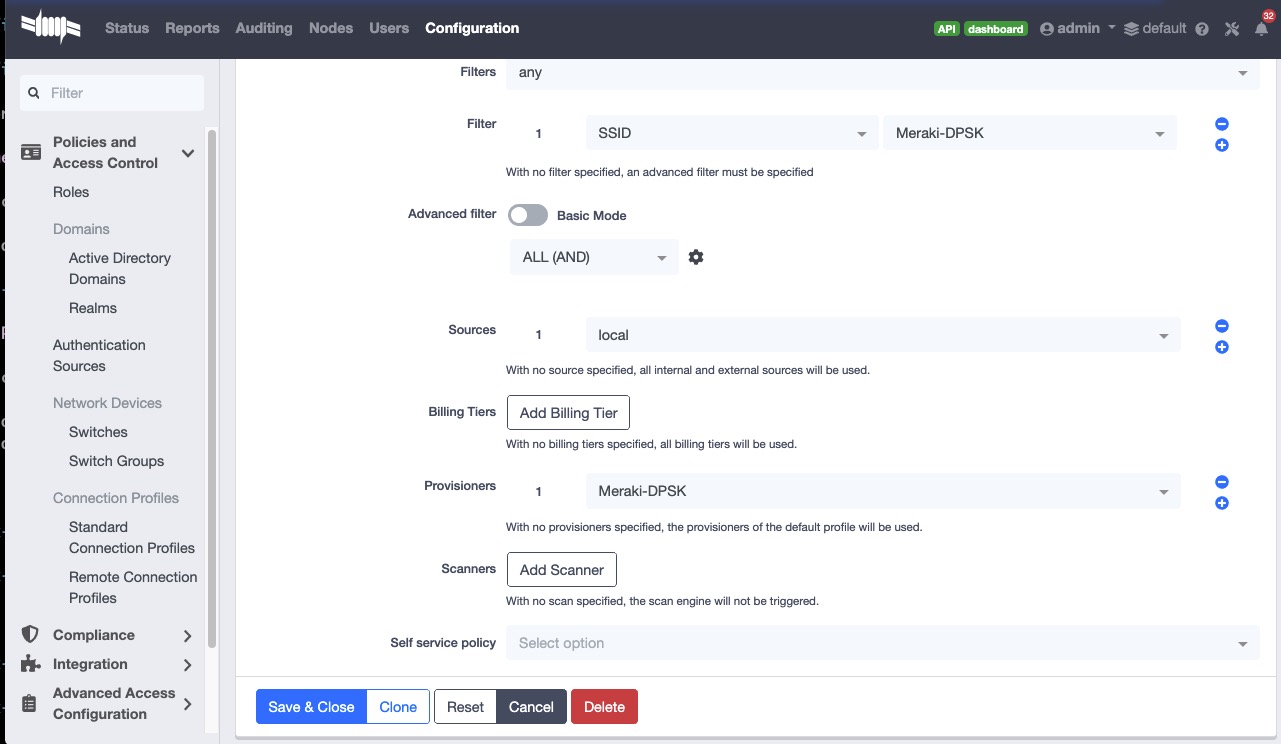1281x744 pixels.
Task: Open the advanced filter gear settings
Action: [695, 257]
